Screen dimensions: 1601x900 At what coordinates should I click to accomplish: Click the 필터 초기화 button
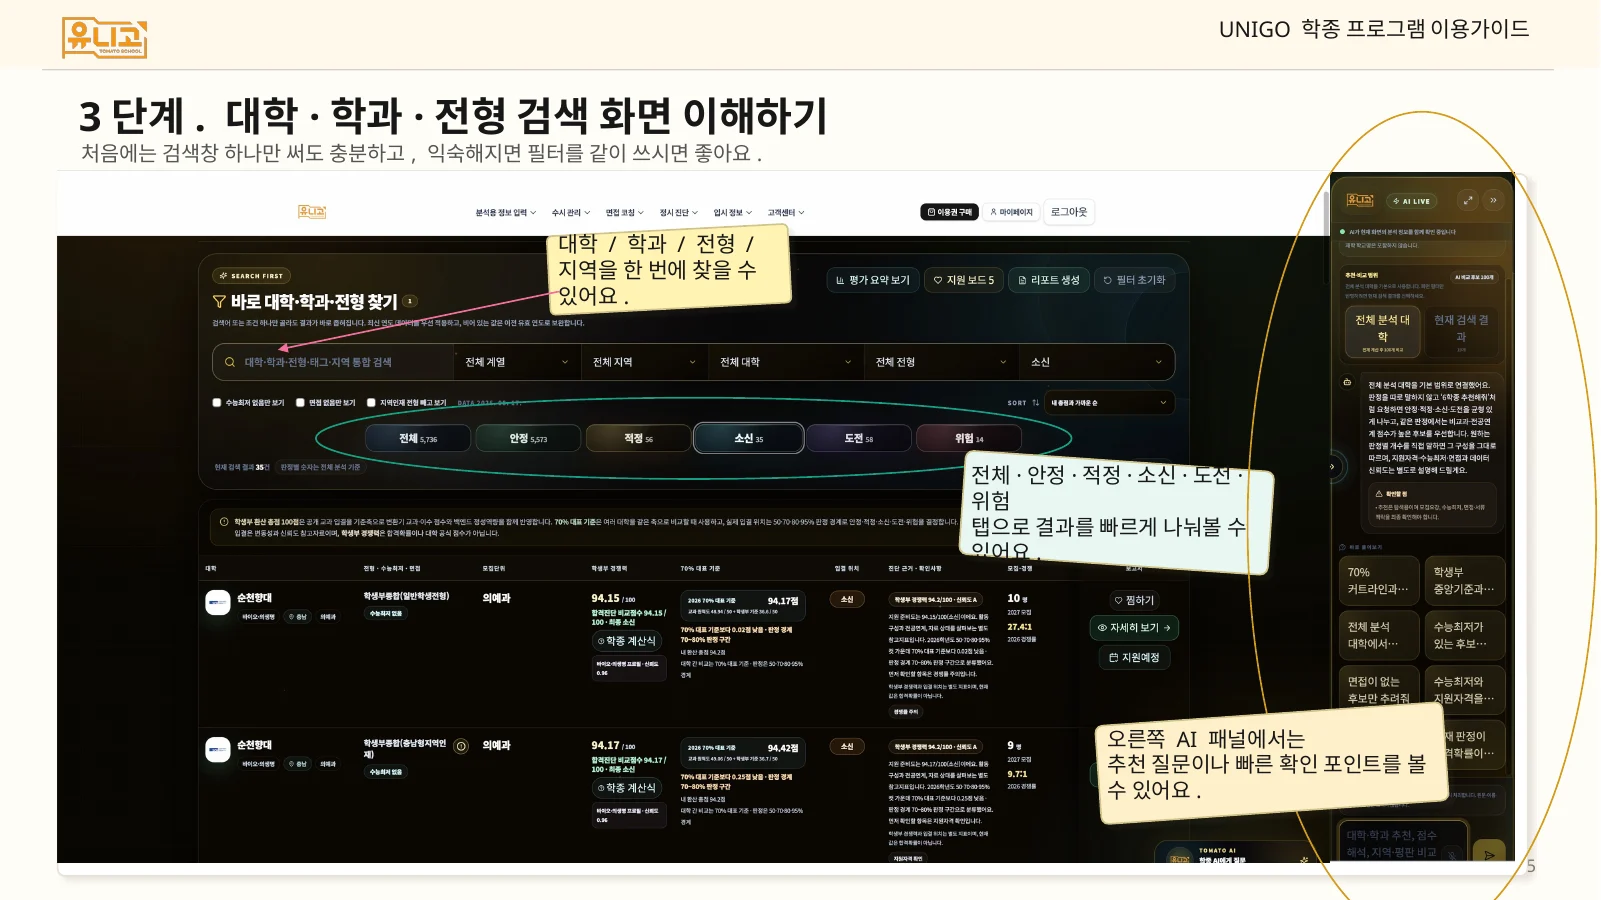(x=1134, y=280)
